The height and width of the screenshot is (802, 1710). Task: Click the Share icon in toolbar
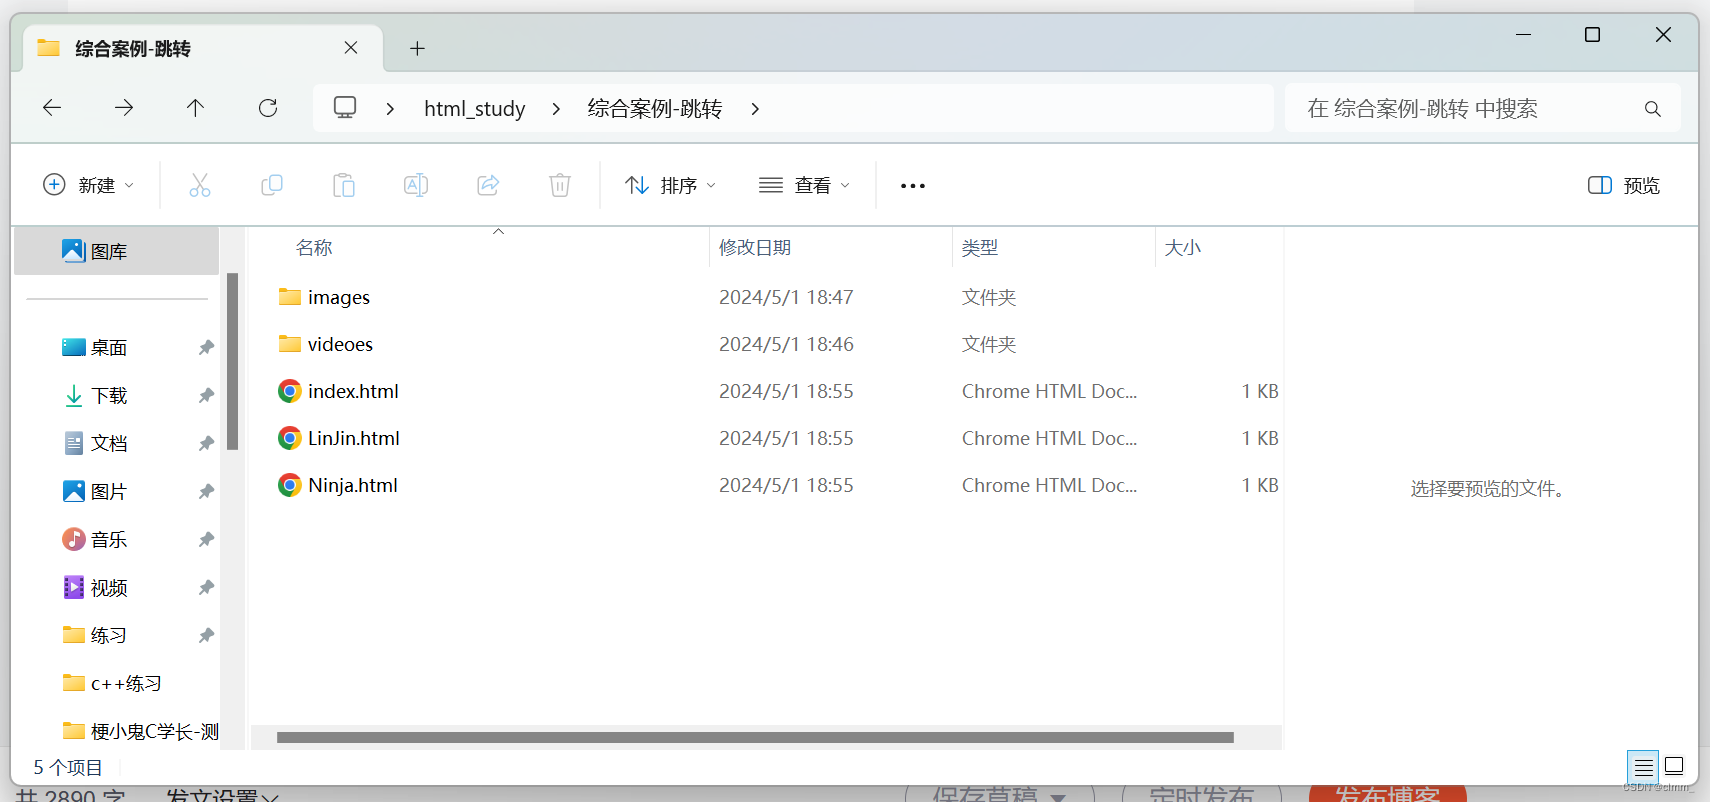click(x=488, y=185)
